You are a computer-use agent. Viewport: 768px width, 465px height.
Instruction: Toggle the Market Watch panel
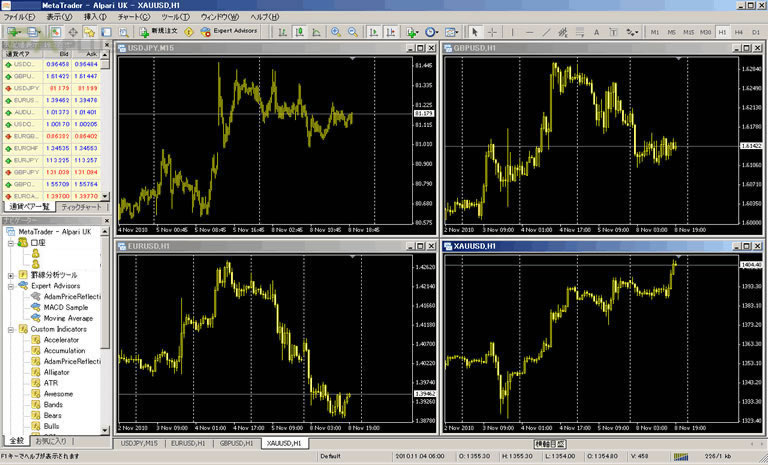(55, 32)
